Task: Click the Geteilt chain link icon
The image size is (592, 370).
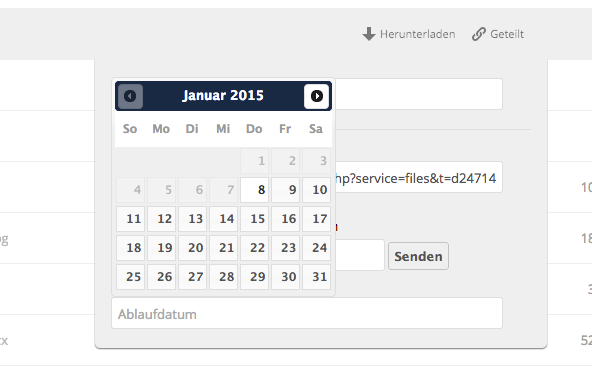Action: 479,34
